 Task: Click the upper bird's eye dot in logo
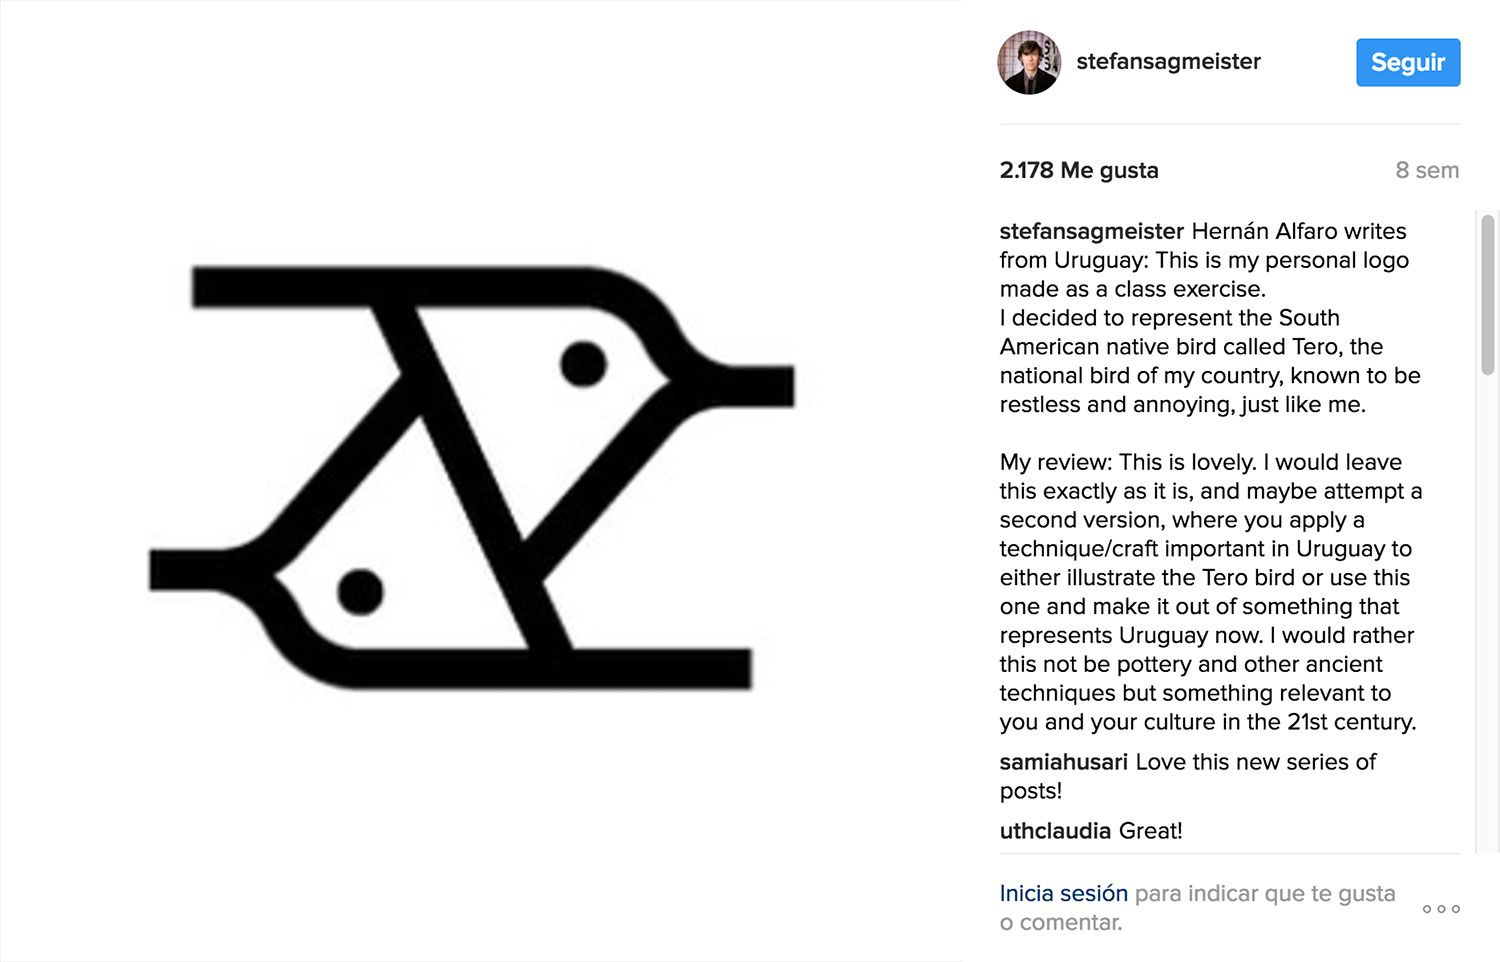pyautogui.click(x=584, y=363)
